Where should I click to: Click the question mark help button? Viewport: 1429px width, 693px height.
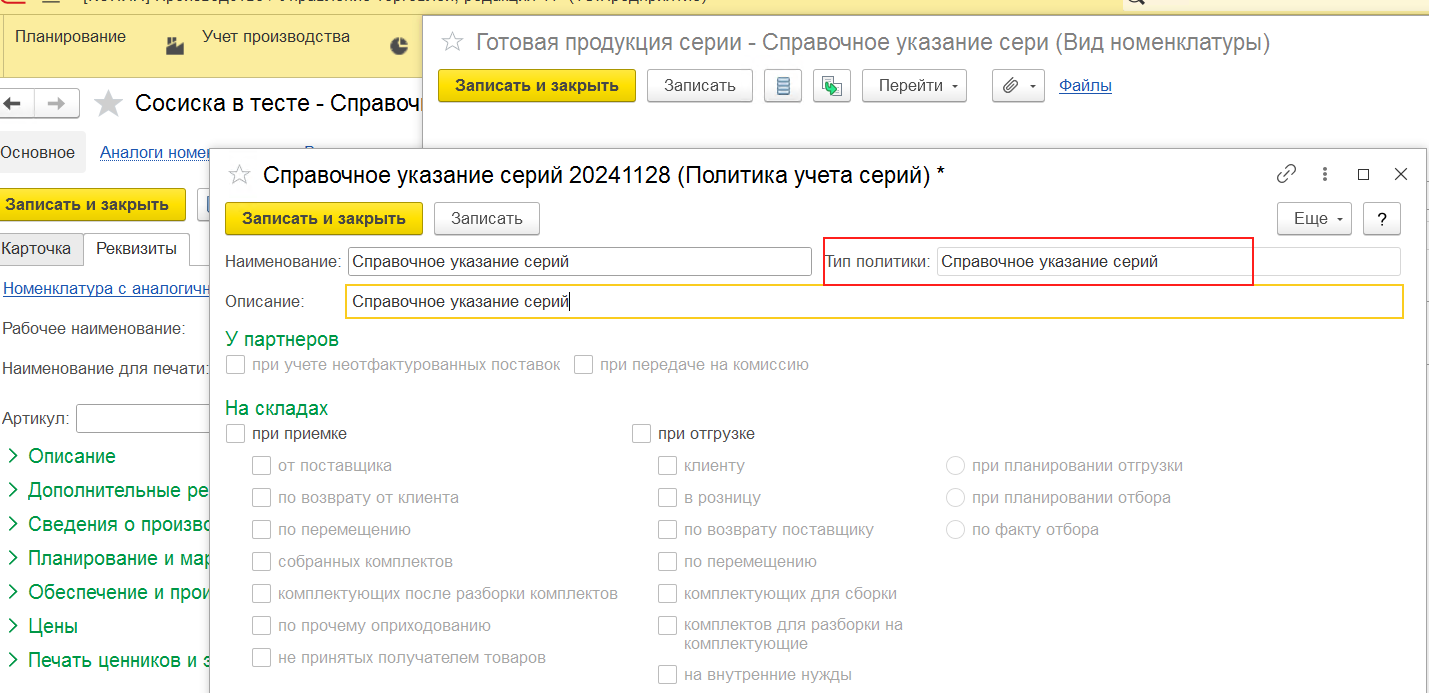pyautogui.click(x=1382, y=219)
